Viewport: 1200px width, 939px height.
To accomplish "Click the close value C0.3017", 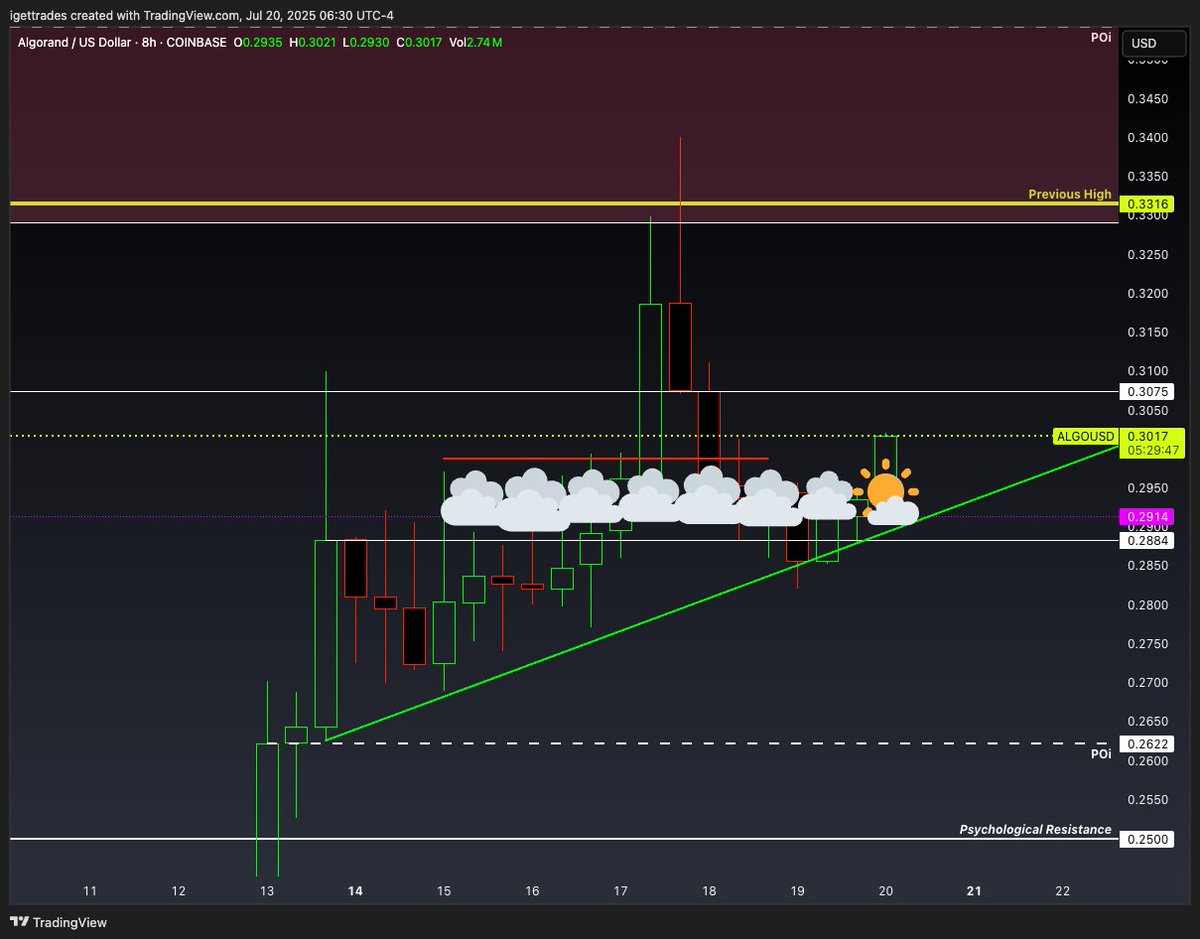I will click(421, 43).
